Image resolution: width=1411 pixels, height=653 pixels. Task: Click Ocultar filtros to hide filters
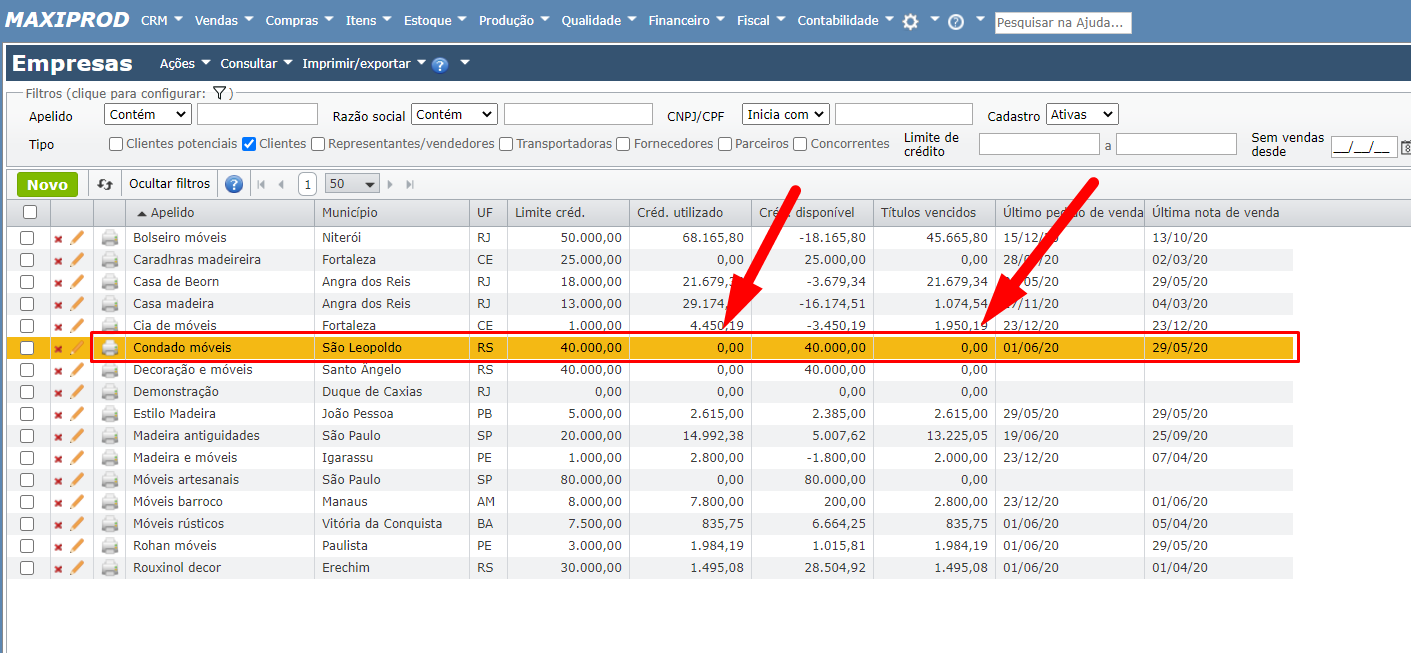coord(170,184)
